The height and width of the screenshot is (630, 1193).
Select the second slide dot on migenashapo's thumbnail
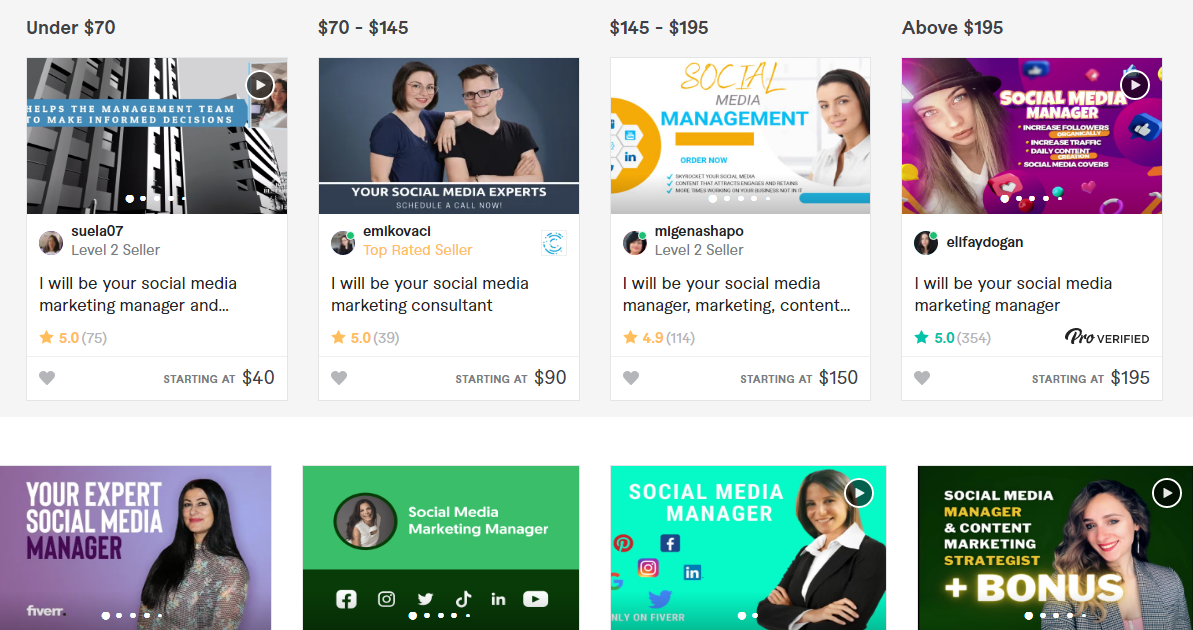pos(727,199)
